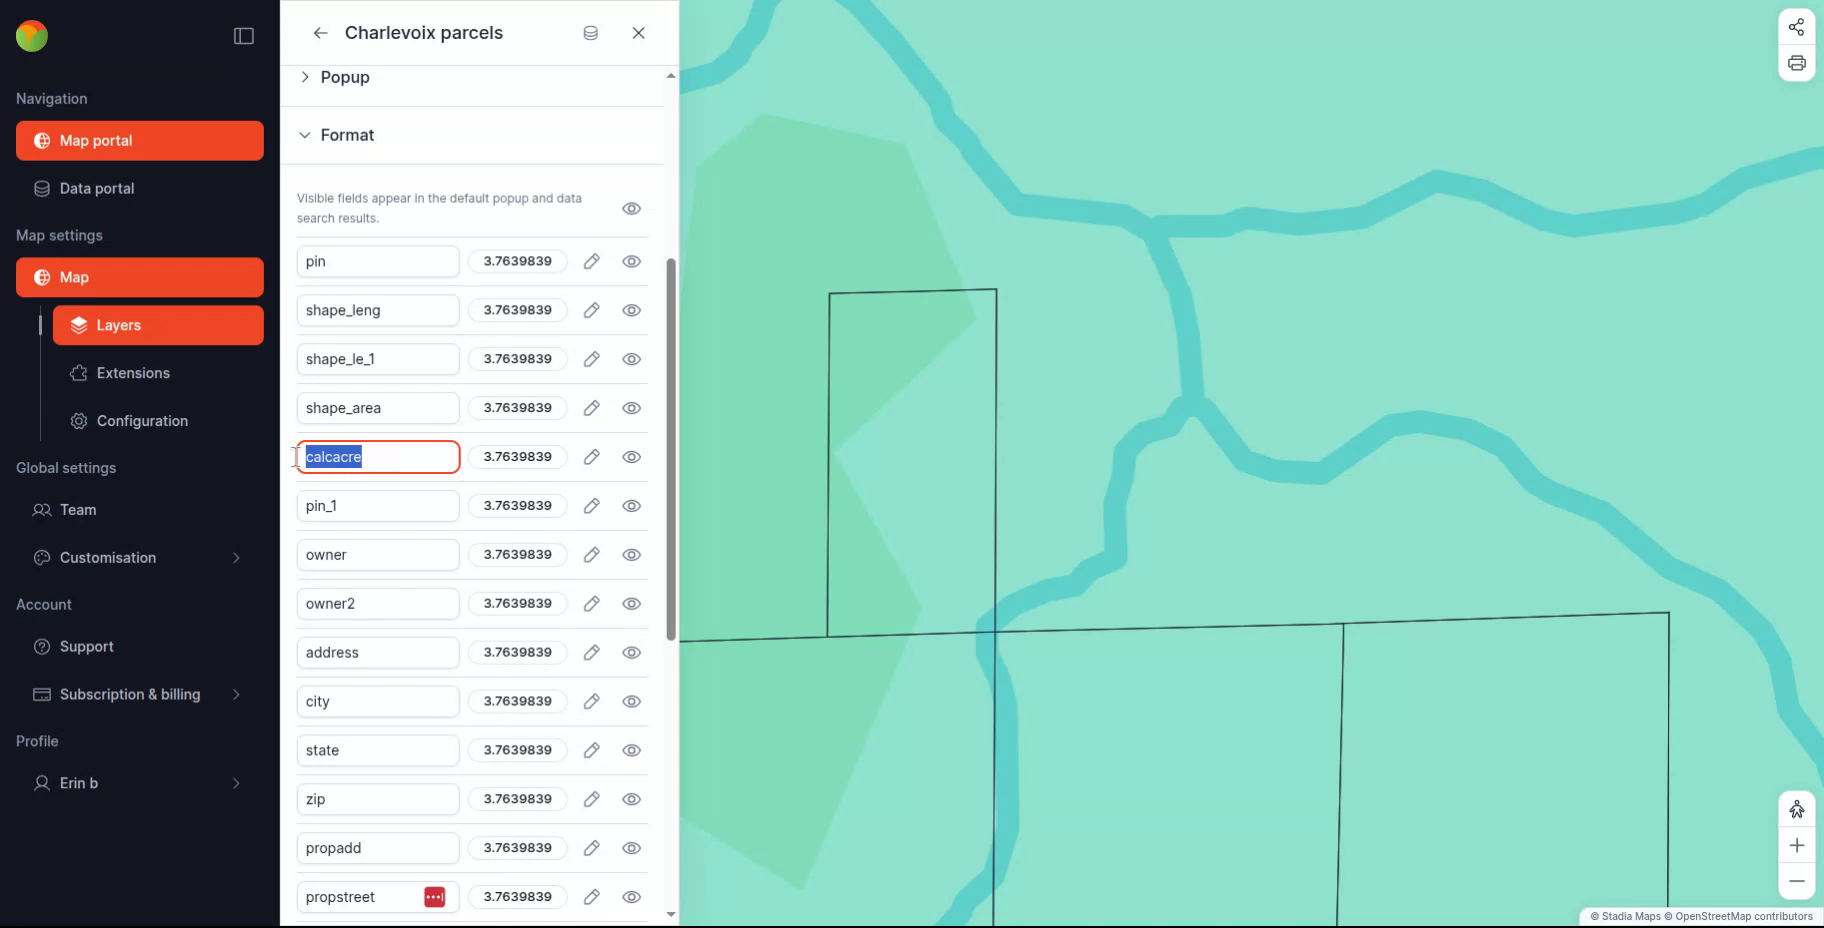Click the print icon on the map

[1796, 63]
